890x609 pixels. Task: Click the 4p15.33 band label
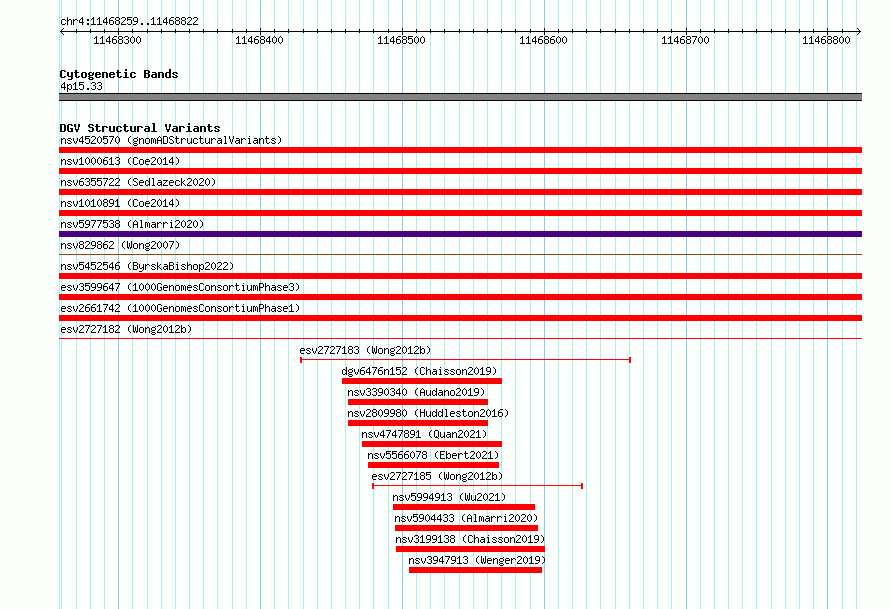click(x=81, y=86)
